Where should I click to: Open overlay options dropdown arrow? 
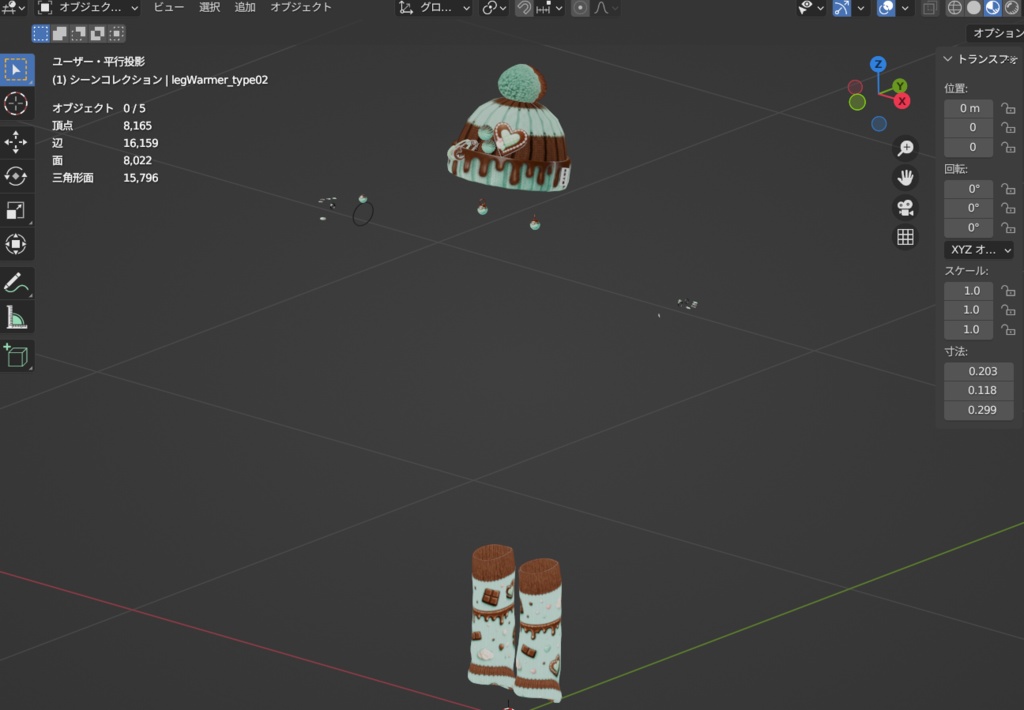click(x=905, y=8)
